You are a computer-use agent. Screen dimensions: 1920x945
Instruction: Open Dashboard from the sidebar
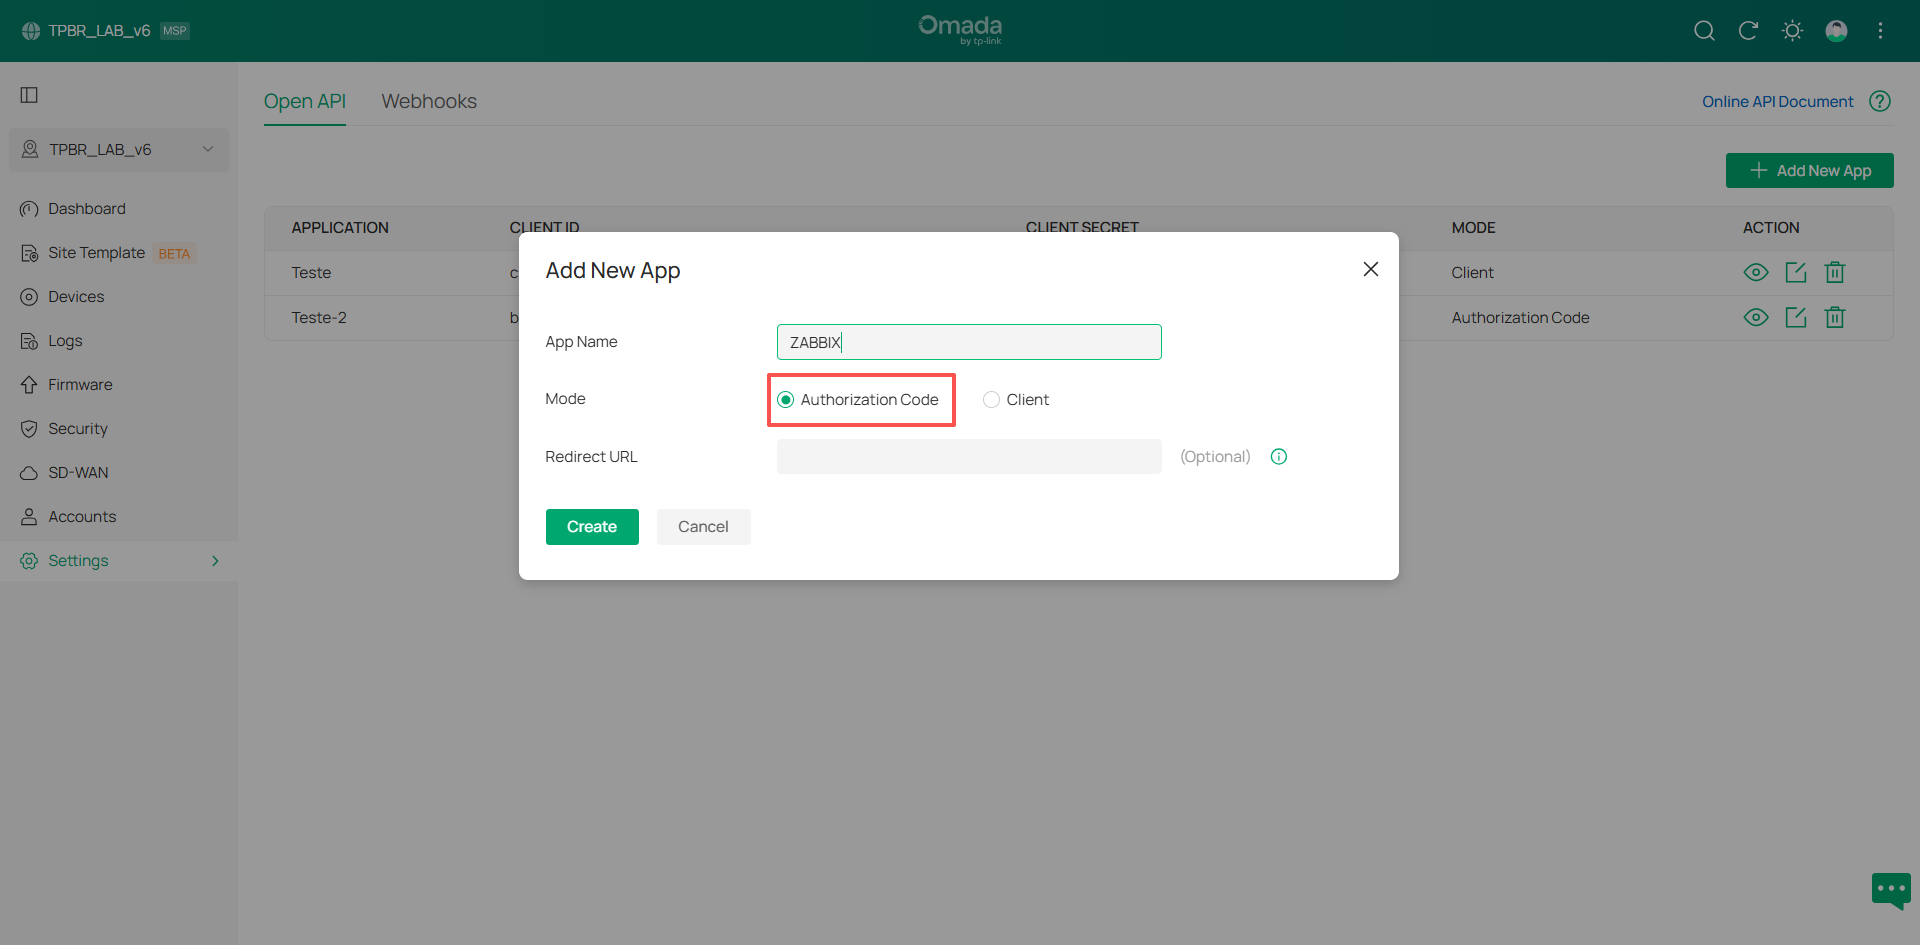(x=87, y=209)
